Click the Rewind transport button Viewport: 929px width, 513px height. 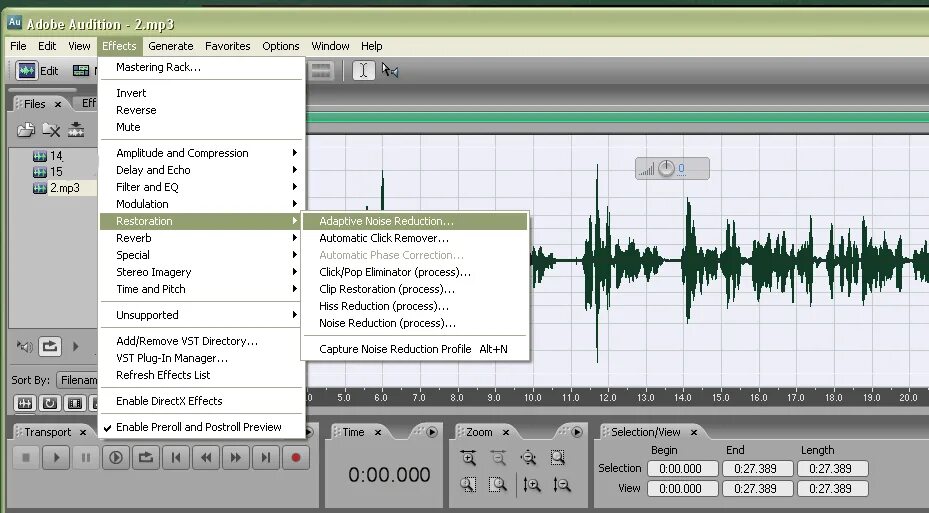[206, 457]
